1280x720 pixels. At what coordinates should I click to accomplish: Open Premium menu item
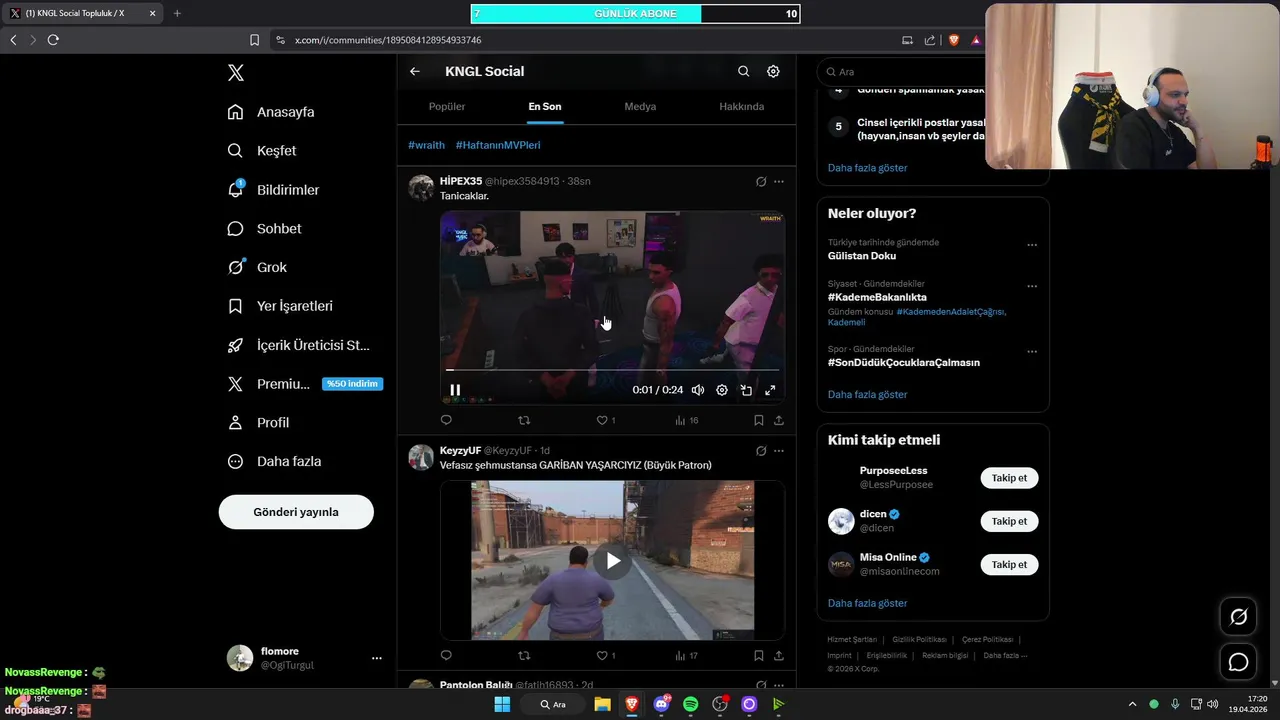305,384
